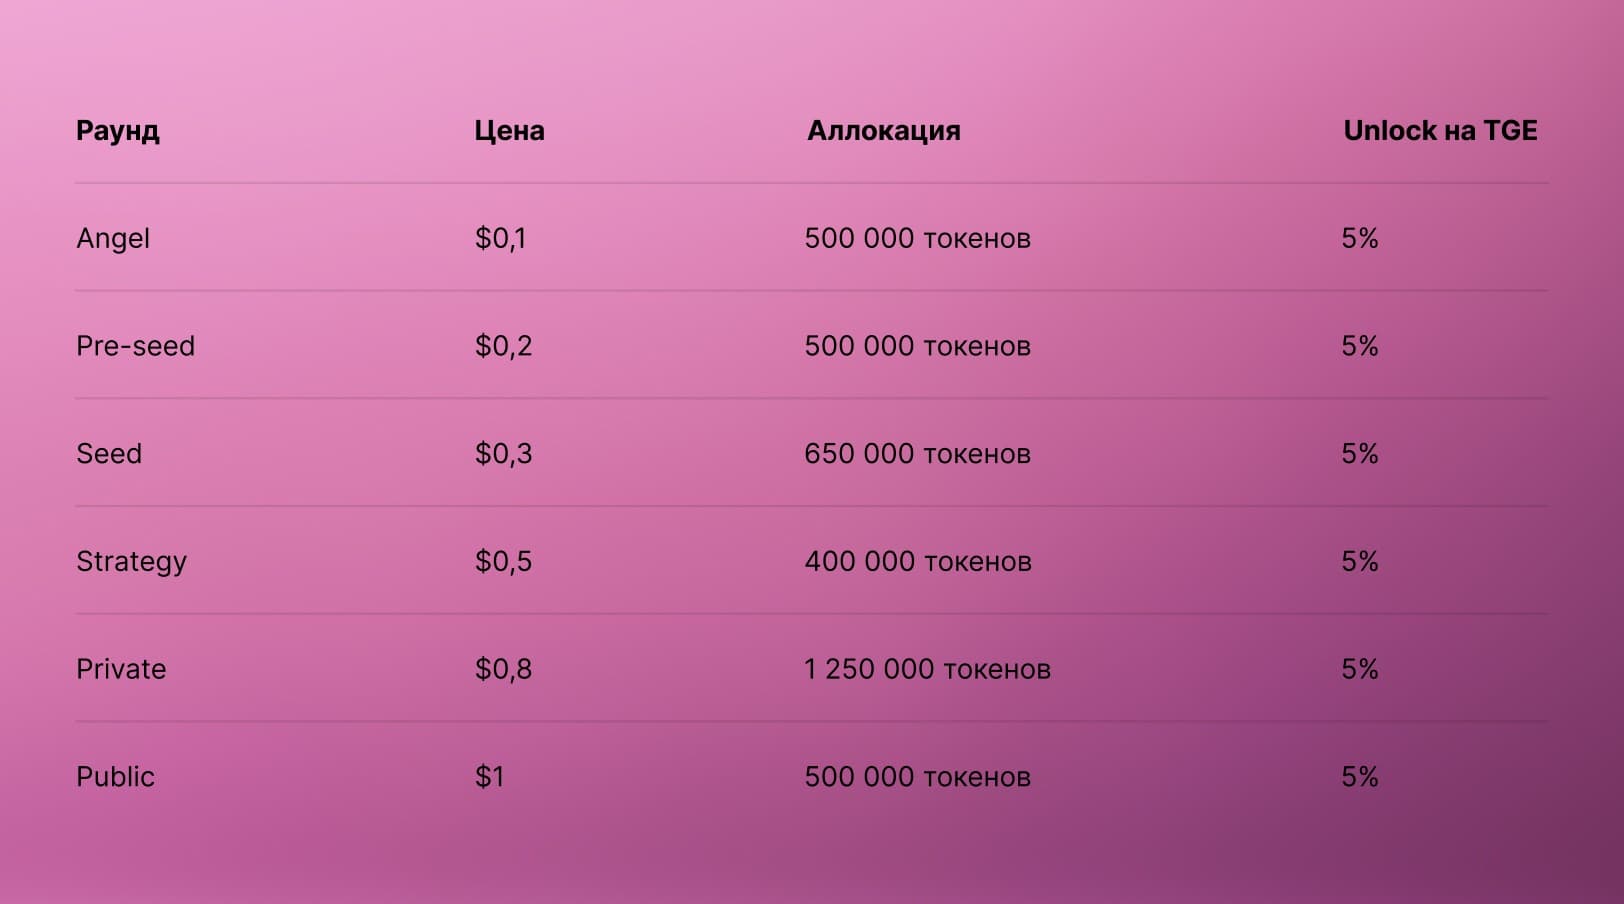Click the Аллокация column header
This screenshot has width=1624, height=904.
point(883,131)
